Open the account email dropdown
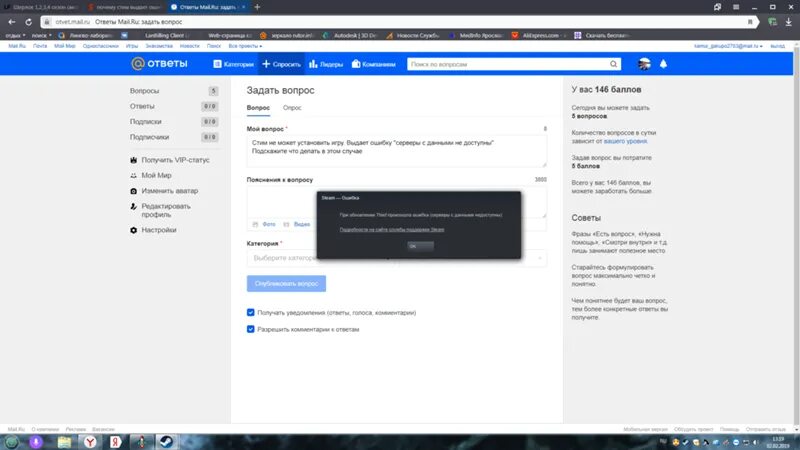The image size is (800, 450). 728,46
